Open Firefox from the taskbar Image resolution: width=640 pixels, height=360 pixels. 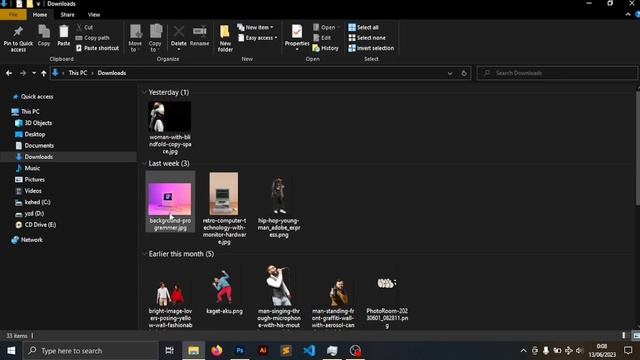[217, 351]
